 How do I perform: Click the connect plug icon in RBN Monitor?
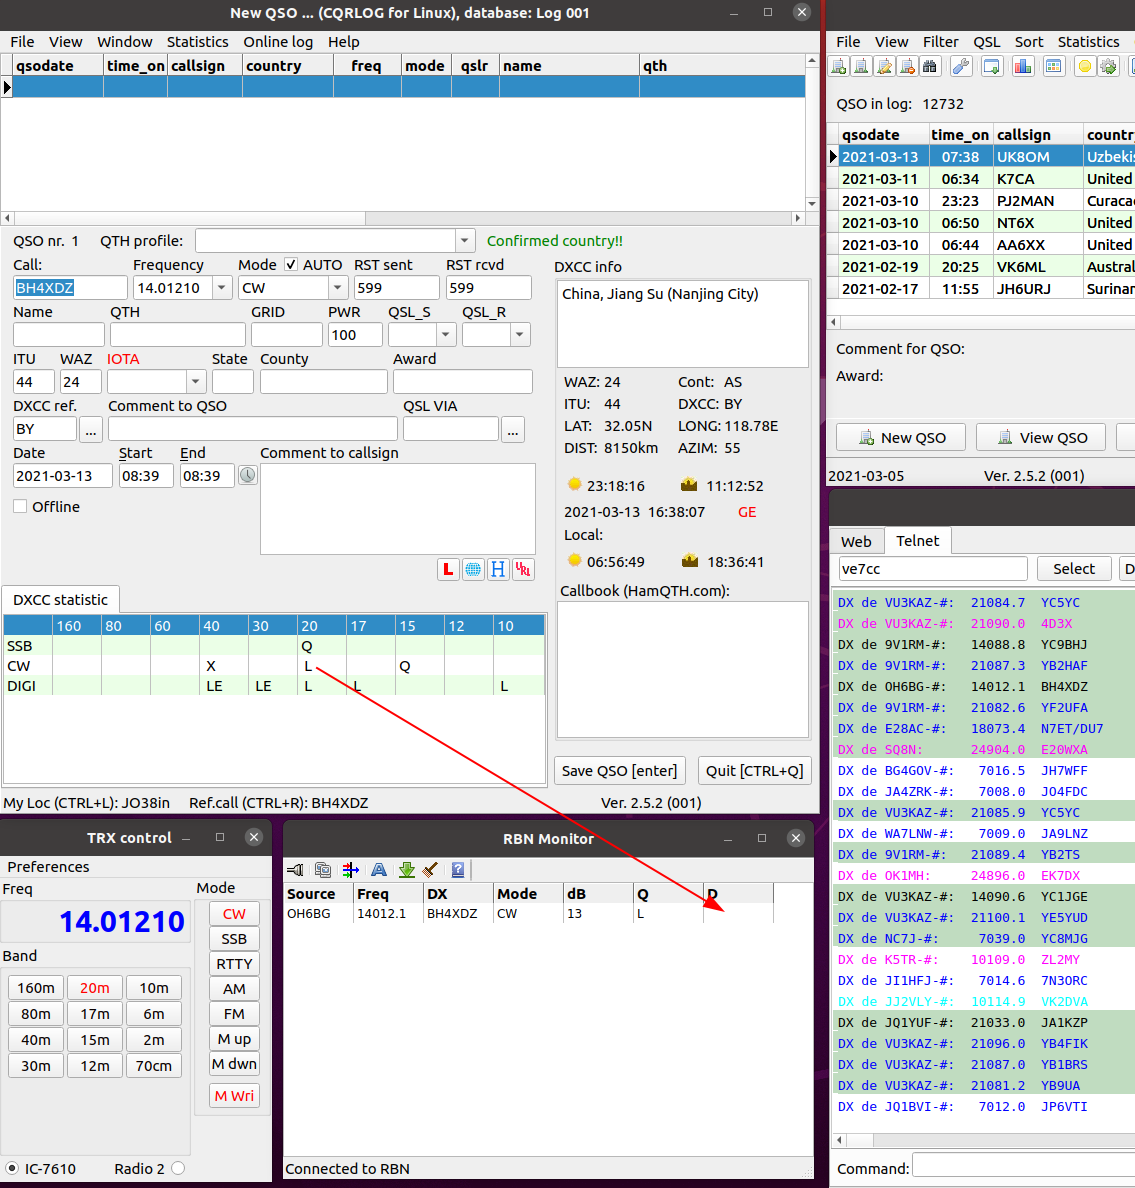coord(295,870)
